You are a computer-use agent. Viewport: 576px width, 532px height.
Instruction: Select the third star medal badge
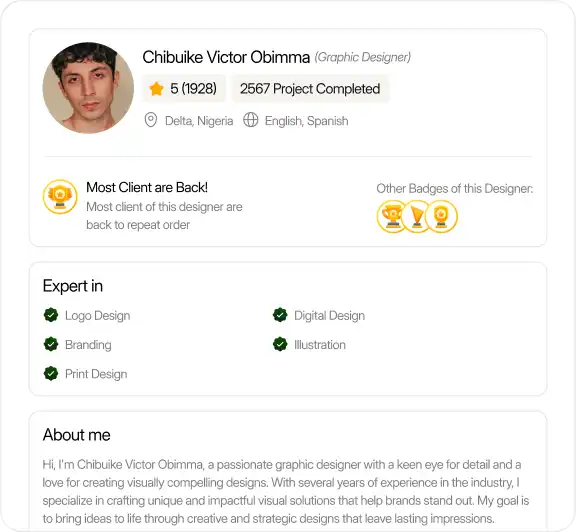pos(441,216)
